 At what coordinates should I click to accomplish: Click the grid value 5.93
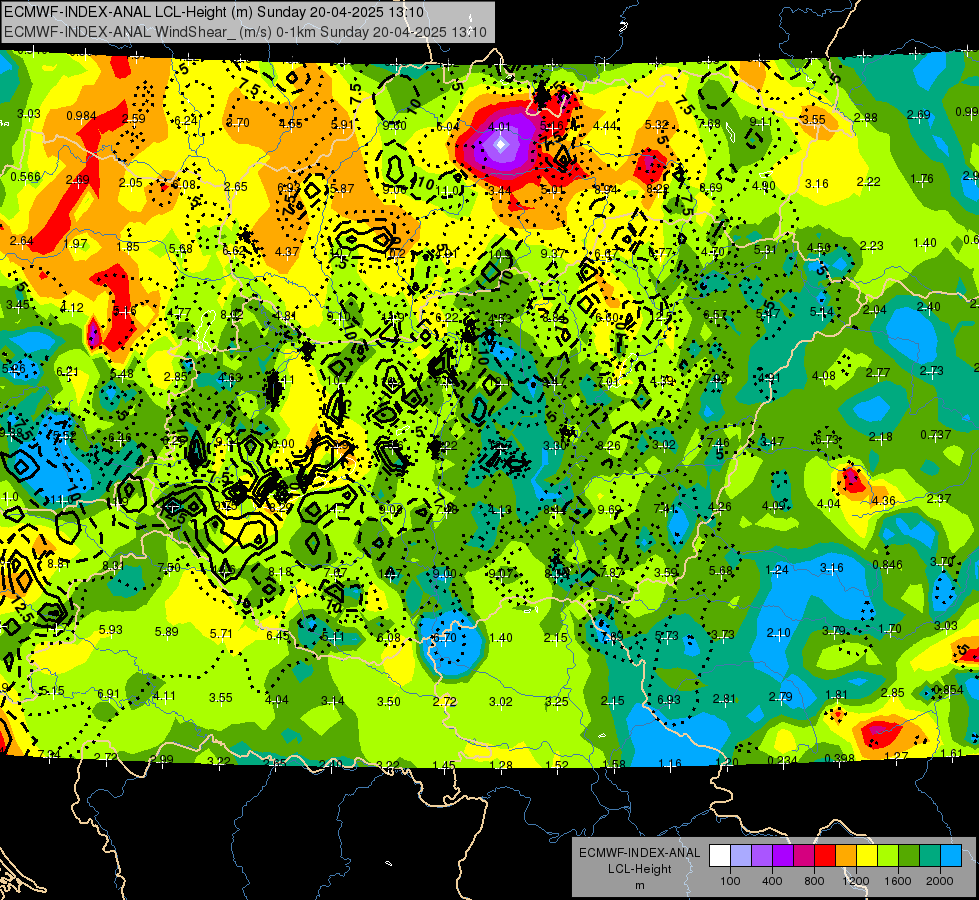111,630
